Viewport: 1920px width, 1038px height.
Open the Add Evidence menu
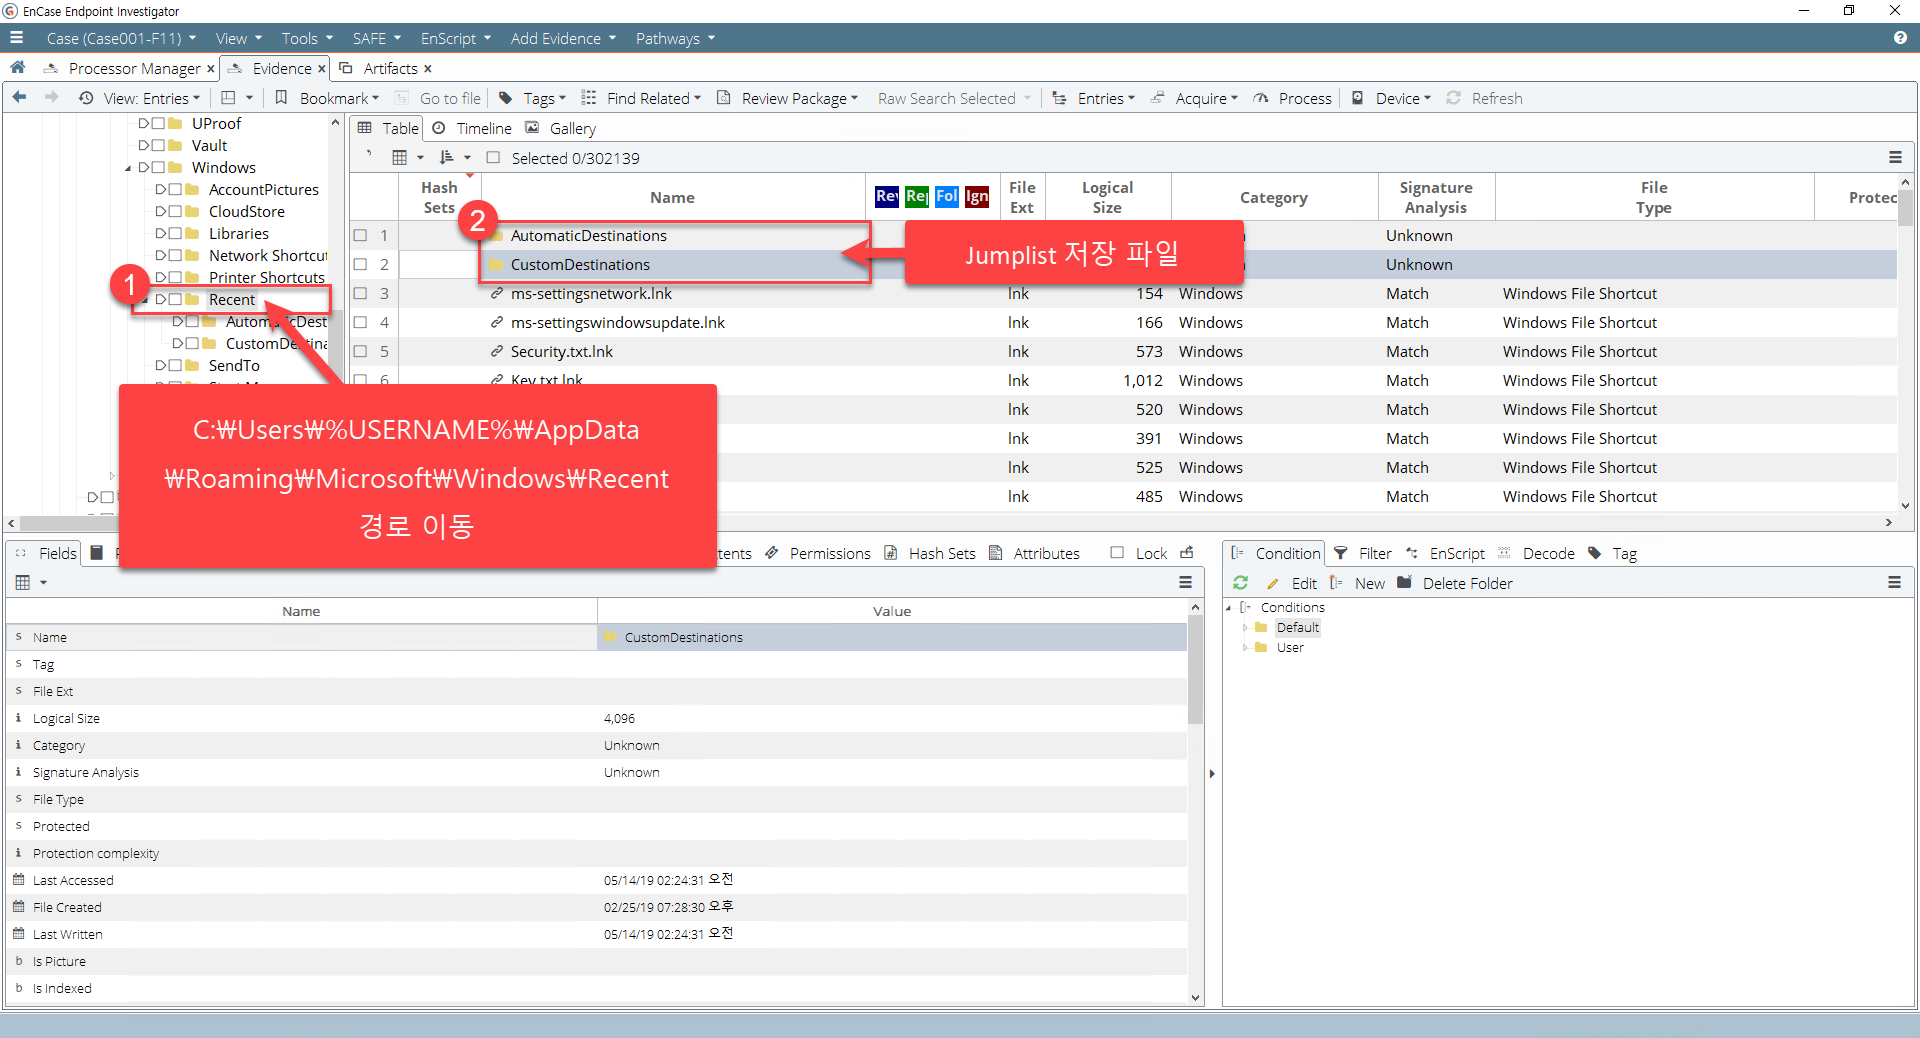563,38
